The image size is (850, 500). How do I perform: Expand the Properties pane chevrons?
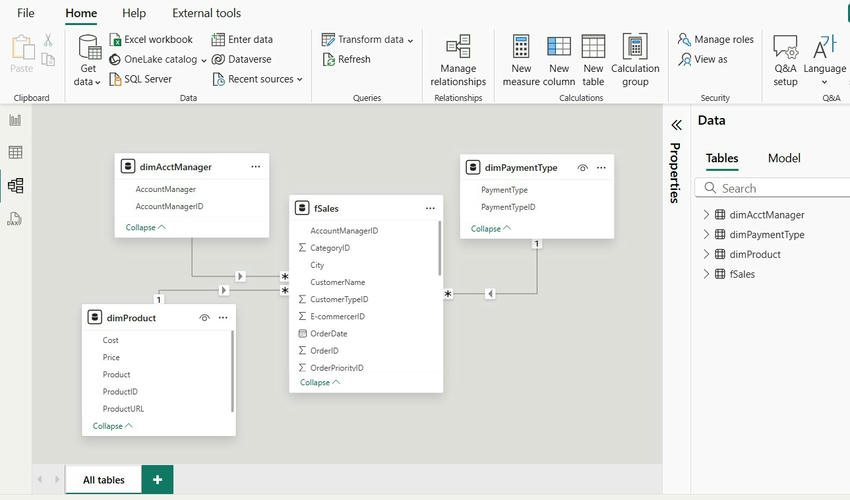click(676, 125)
